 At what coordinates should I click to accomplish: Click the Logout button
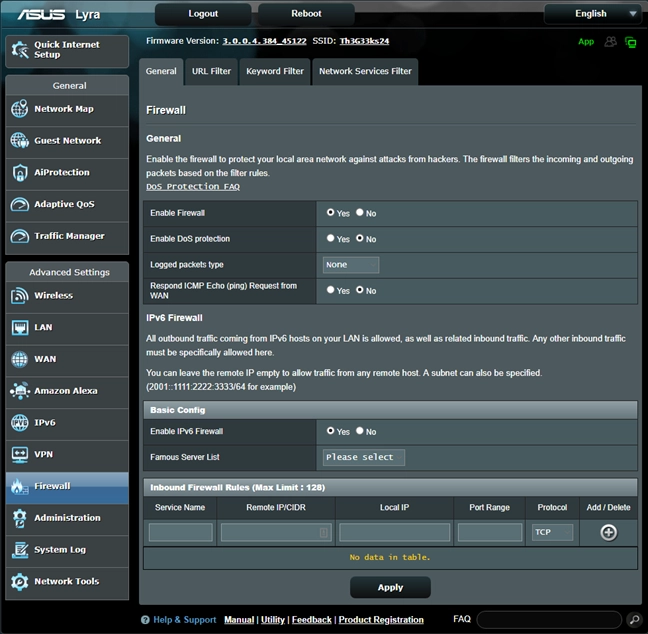(x=203, y=14)
